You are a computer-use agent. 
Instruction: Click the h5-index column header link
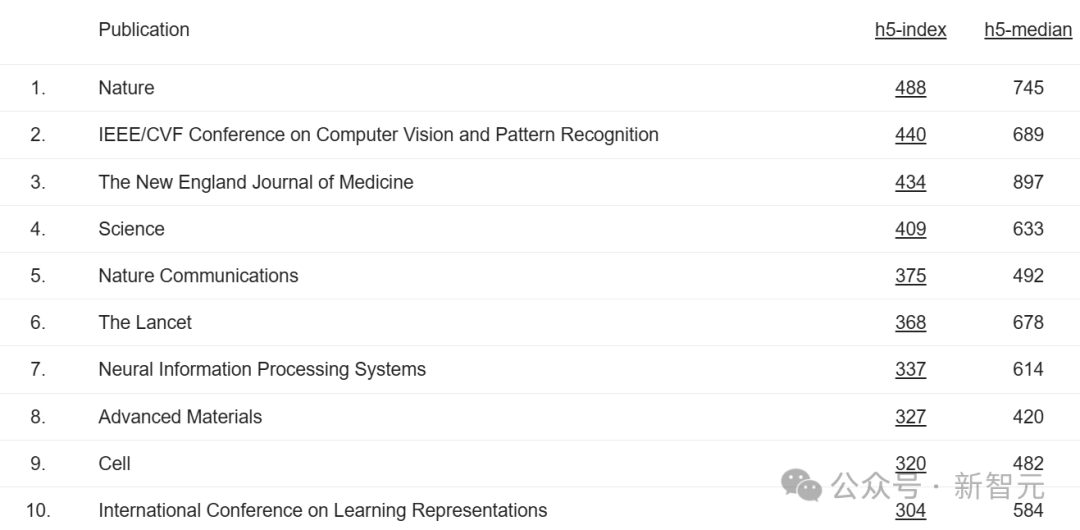tap(911, 30)
